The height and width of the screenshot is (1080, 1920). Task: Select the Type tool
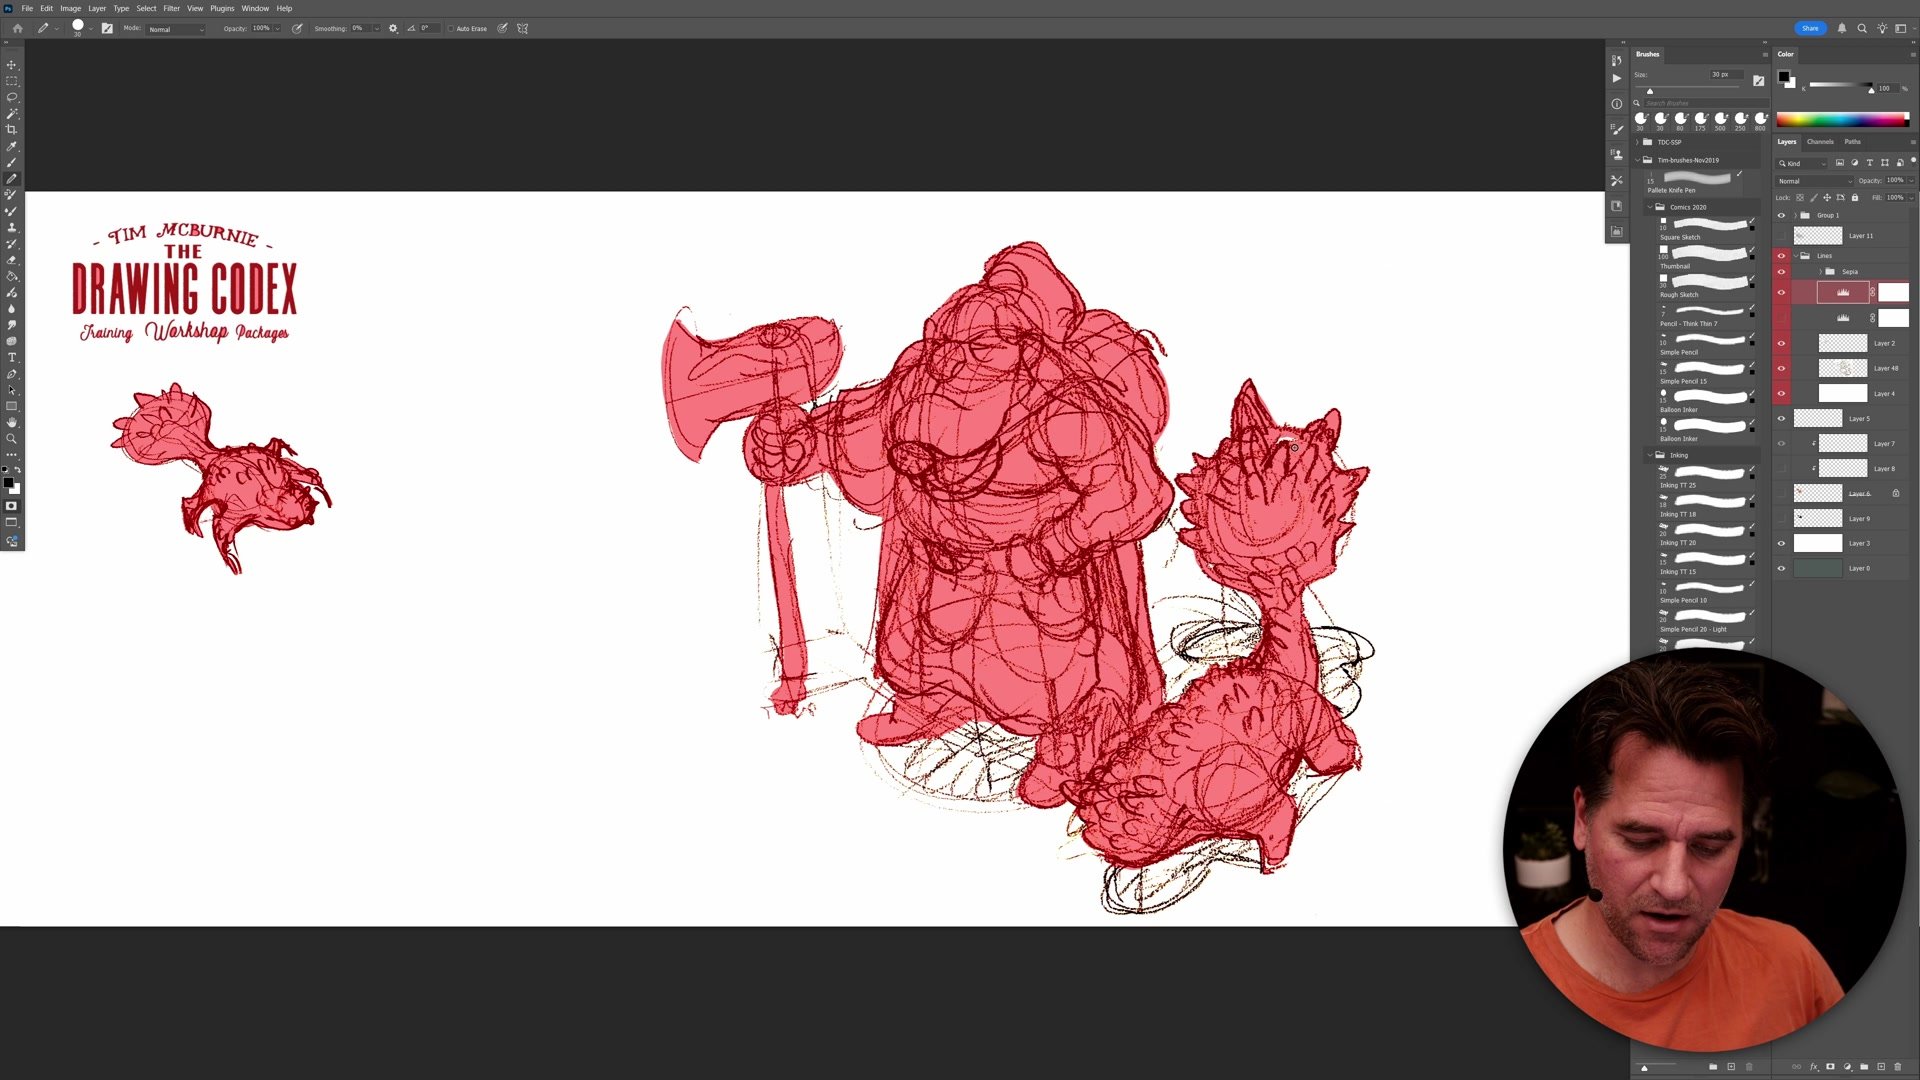[12, 358]
